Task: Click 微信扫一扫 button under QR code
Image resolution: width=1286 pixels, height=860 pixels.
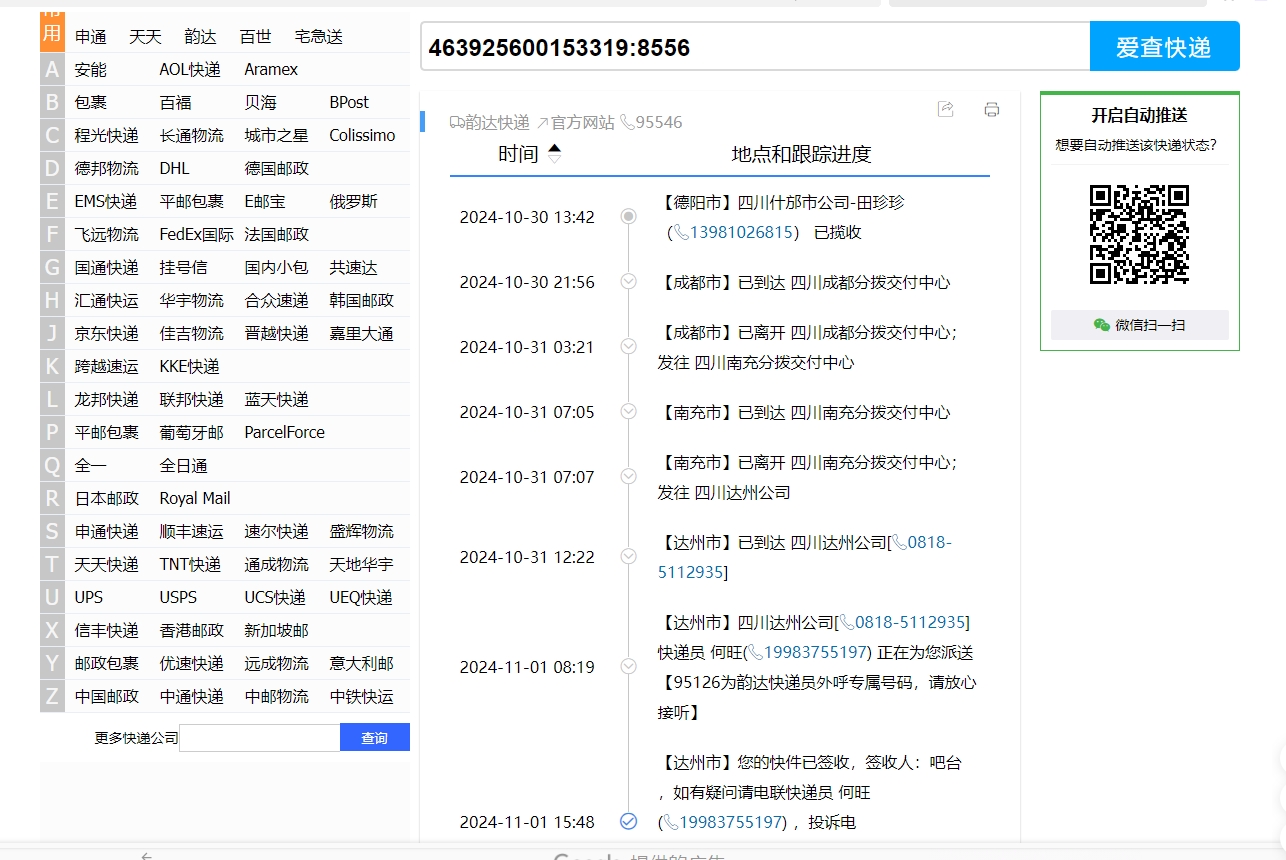Action: coord(1139,325)
